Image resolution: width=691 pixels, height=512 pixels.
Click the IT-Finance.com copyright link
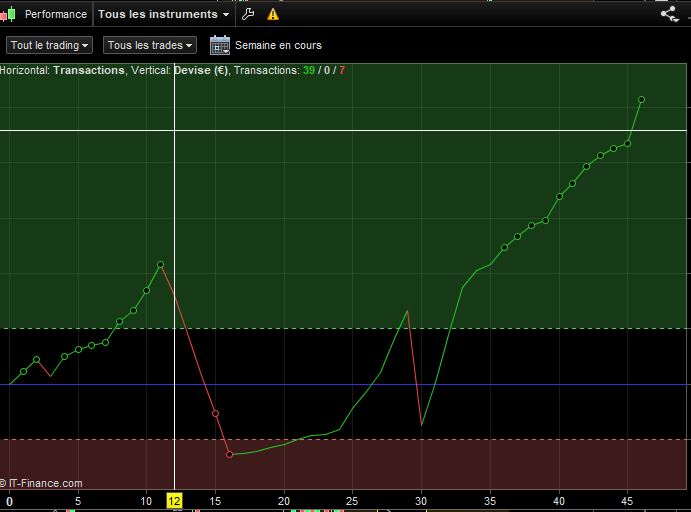coord(42,483)
